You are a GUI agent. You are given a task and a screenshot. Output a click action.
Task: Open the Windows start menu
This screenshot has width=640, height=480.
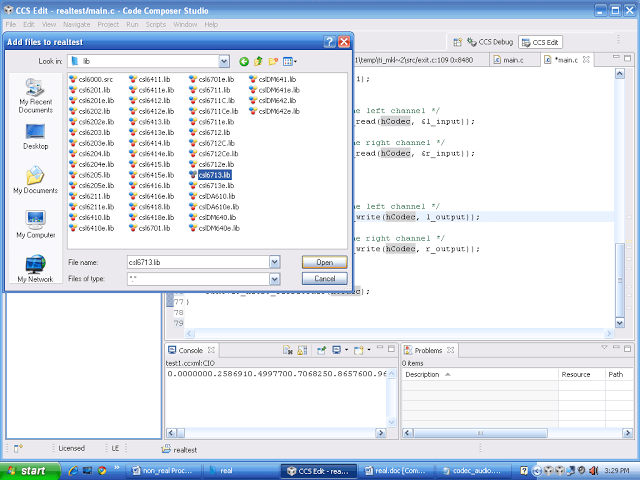[30, 471]
